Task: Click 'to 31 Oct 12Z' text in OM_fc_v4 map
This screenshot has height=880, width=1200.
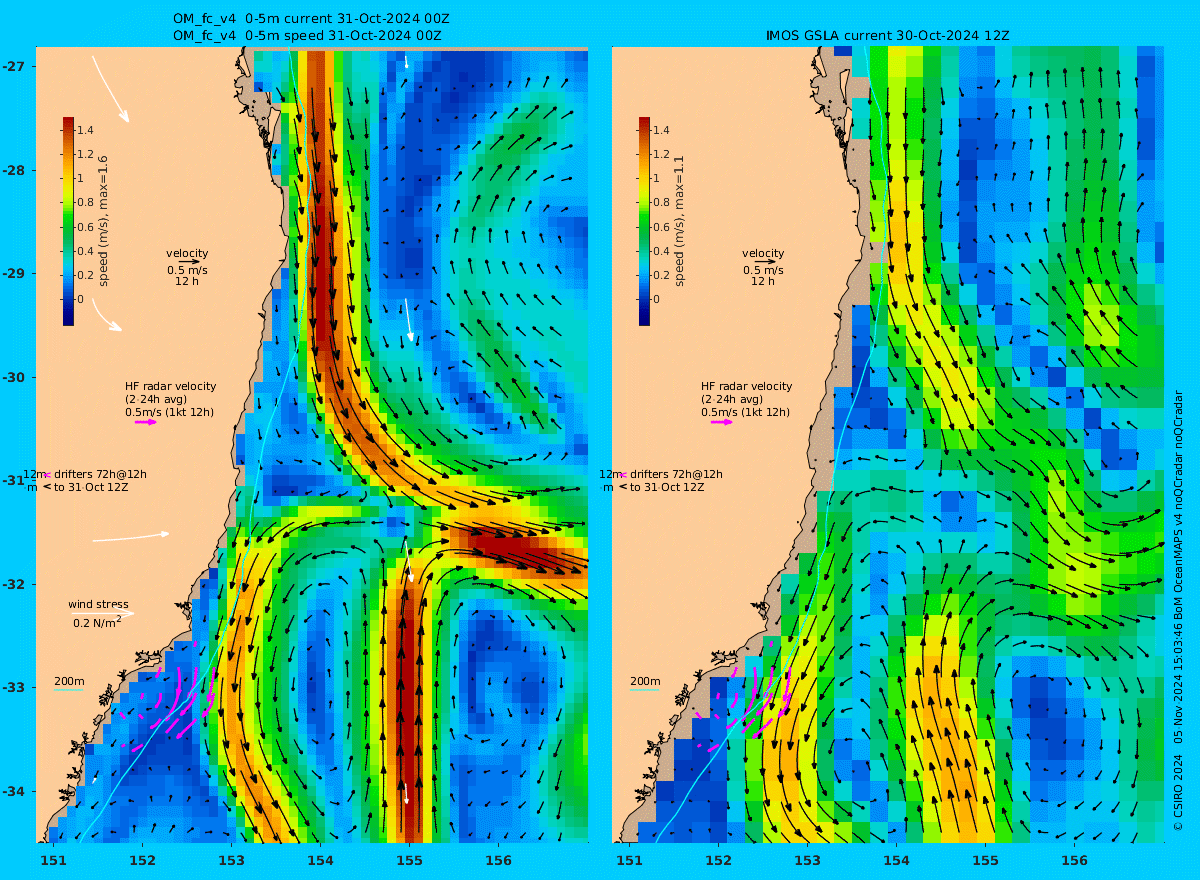Action: coord(91,487)
